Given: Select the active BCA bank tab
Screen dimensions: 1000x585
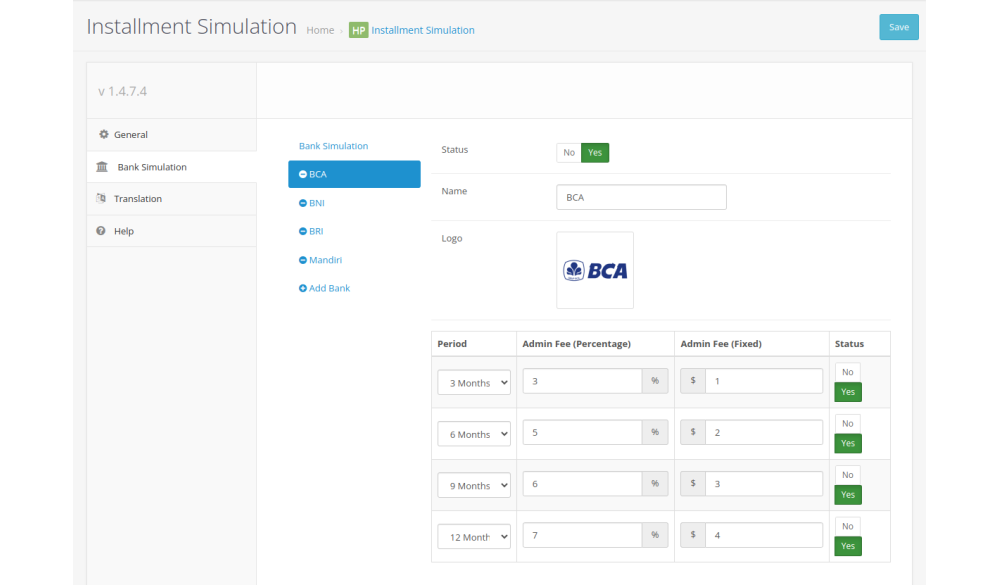Looking at the screenshot, I should click(x=354, y=174).
